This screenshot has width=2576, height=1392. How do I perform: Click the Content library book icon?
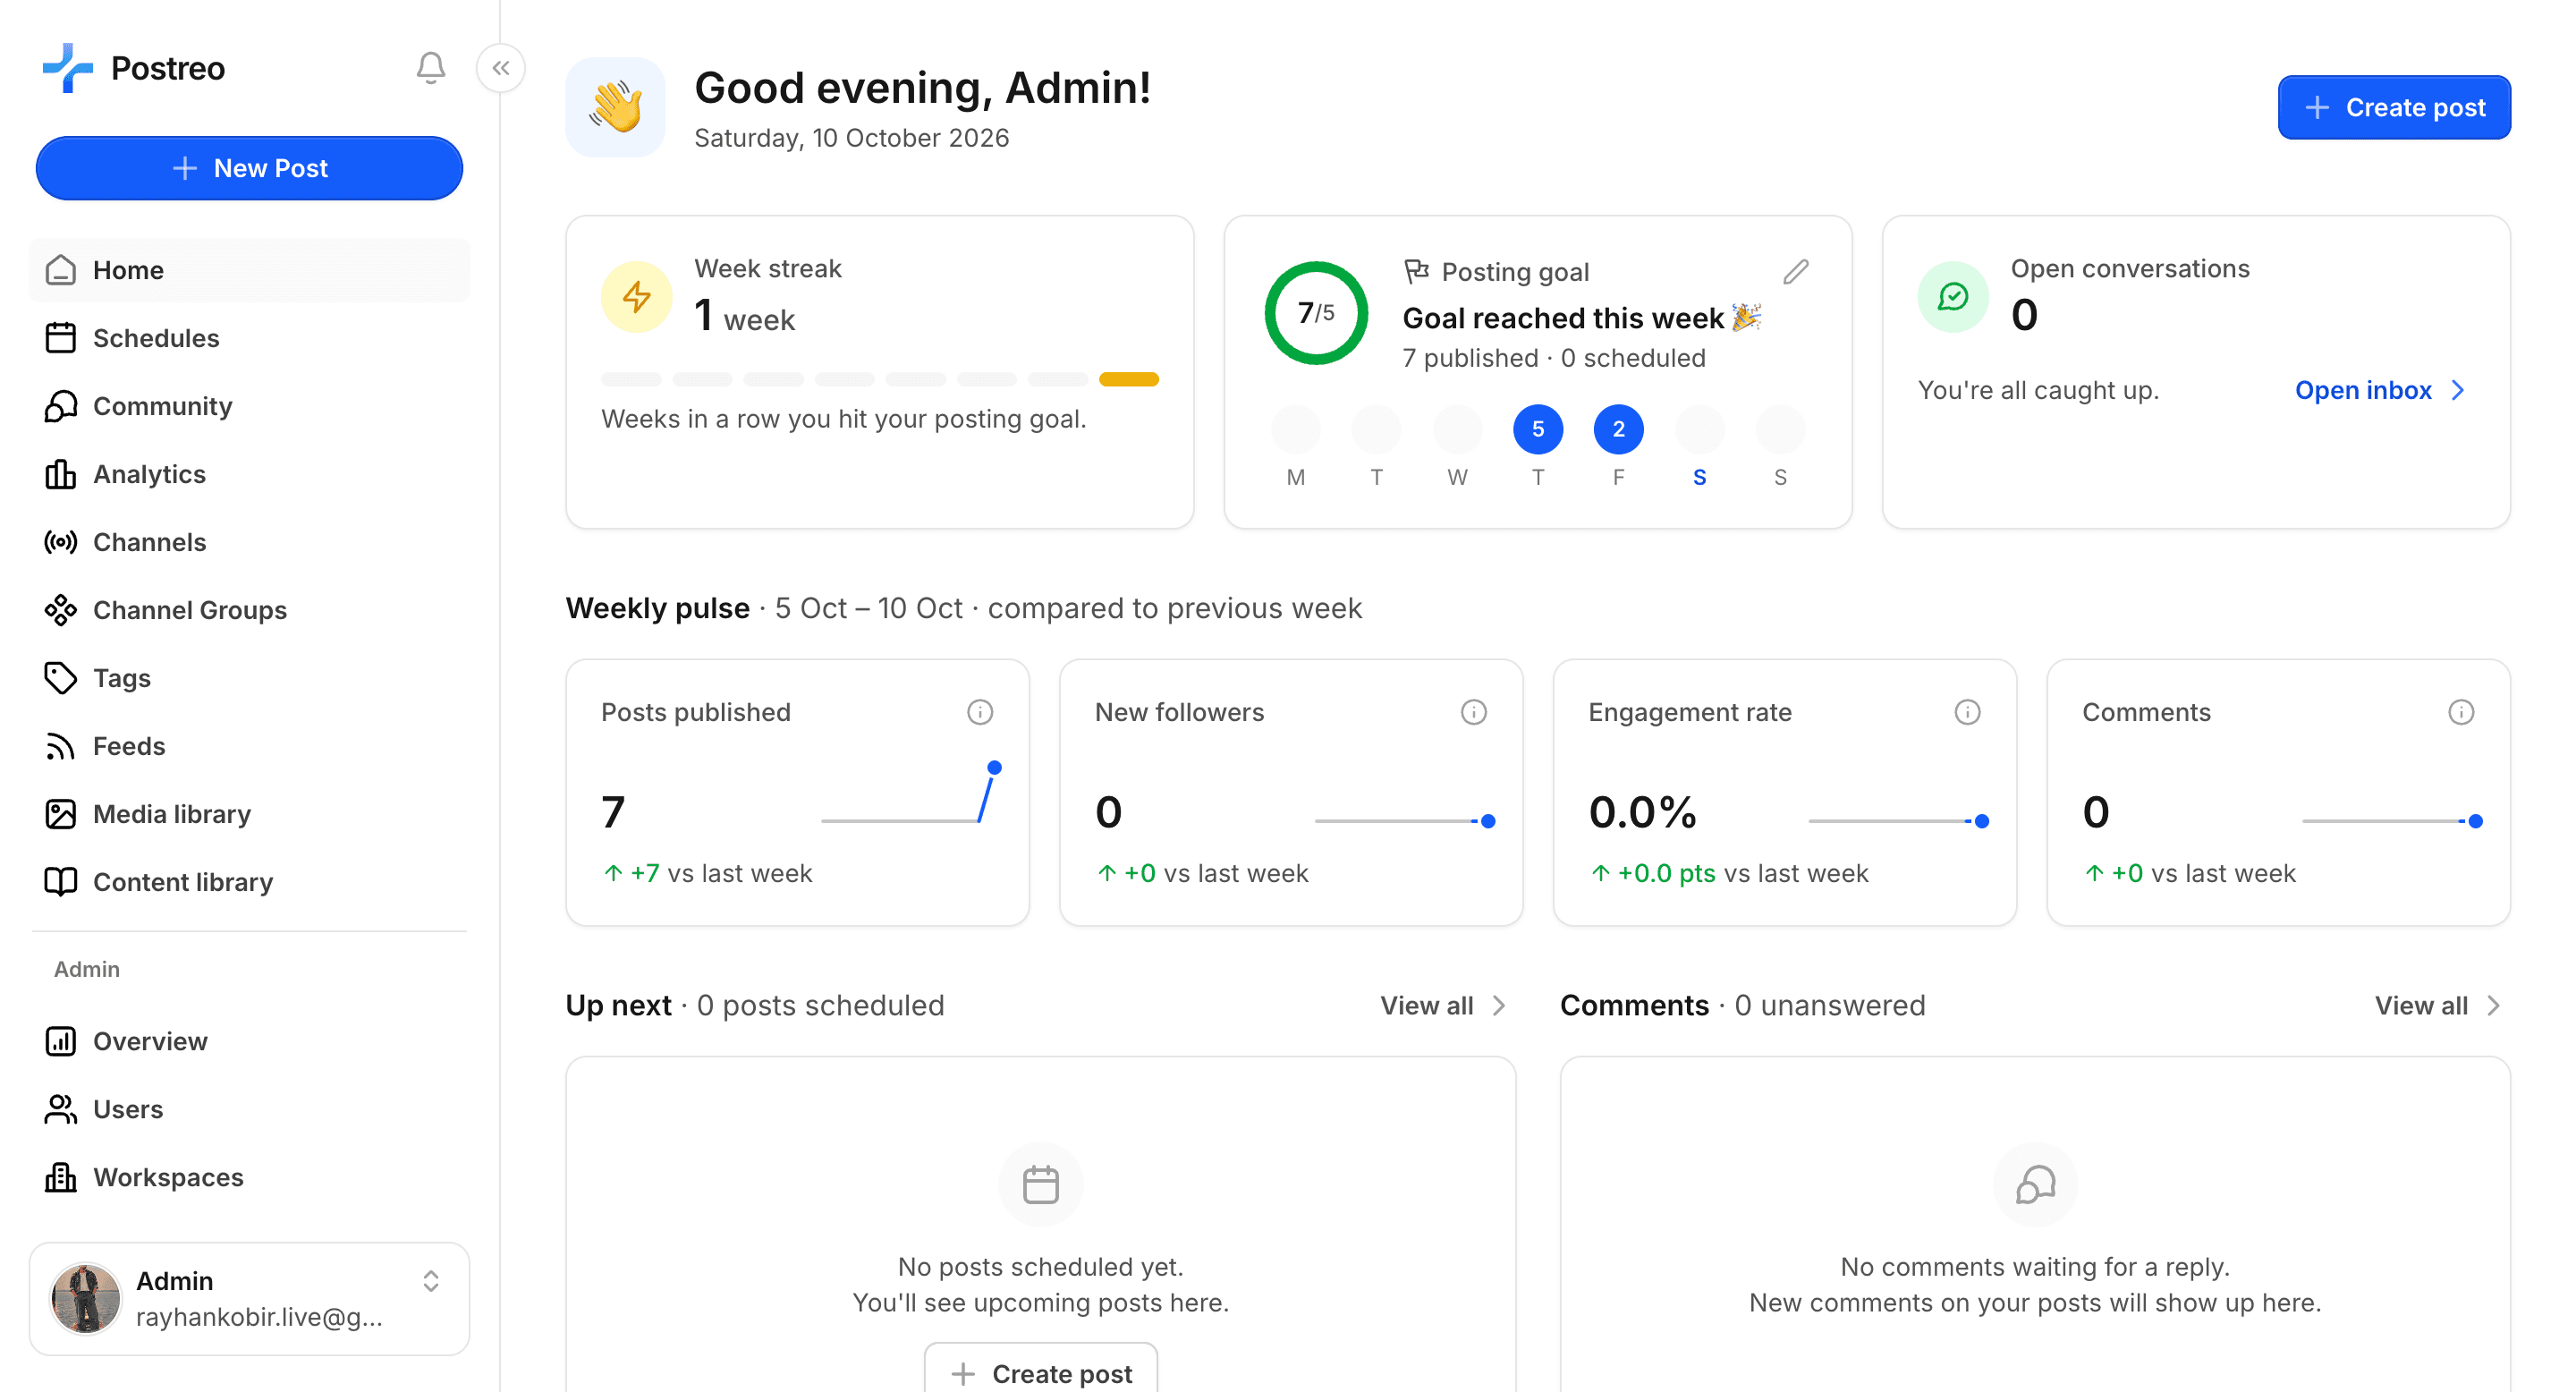coord(60,882)
